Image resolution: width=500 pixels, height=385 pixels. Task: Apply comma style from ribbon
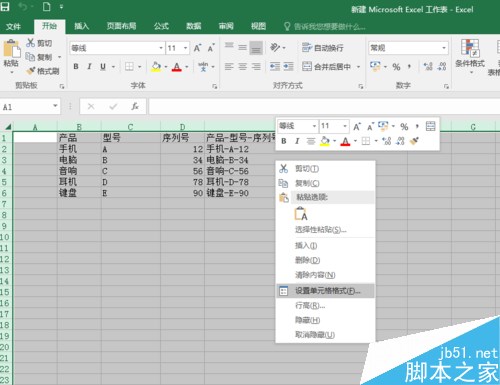(409, 67)
